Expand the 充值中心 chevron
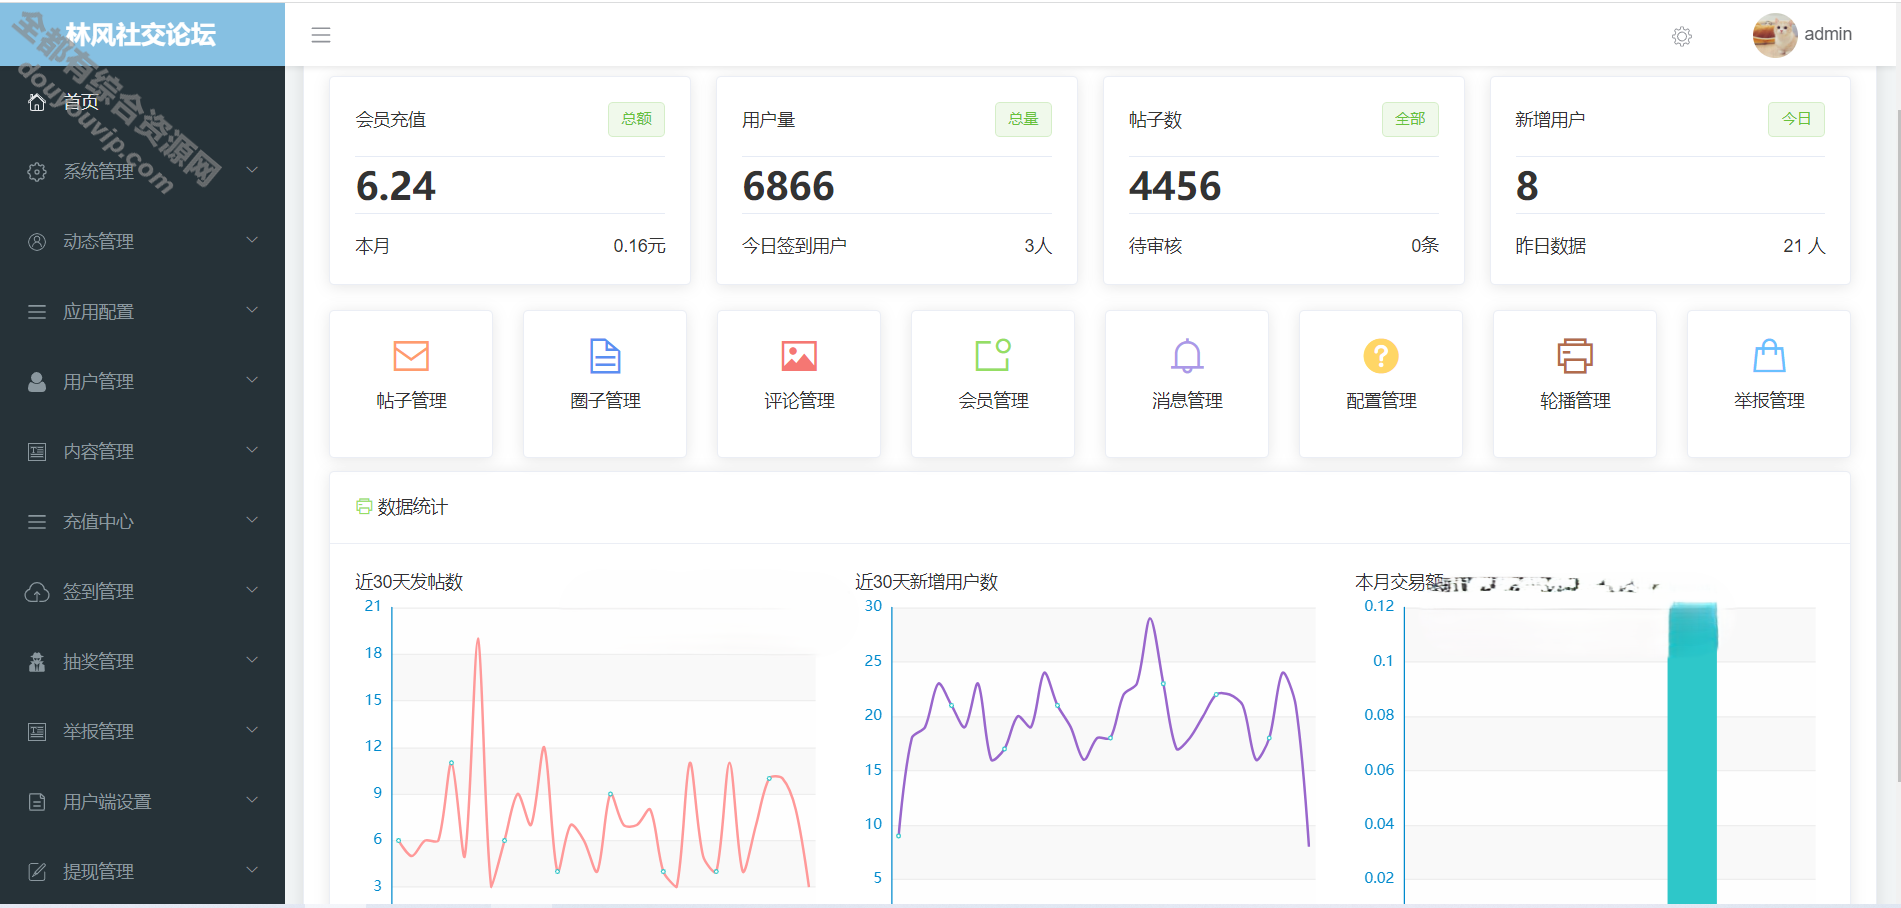Viewport: 1901px width, 908px height. tap(252, 520)
